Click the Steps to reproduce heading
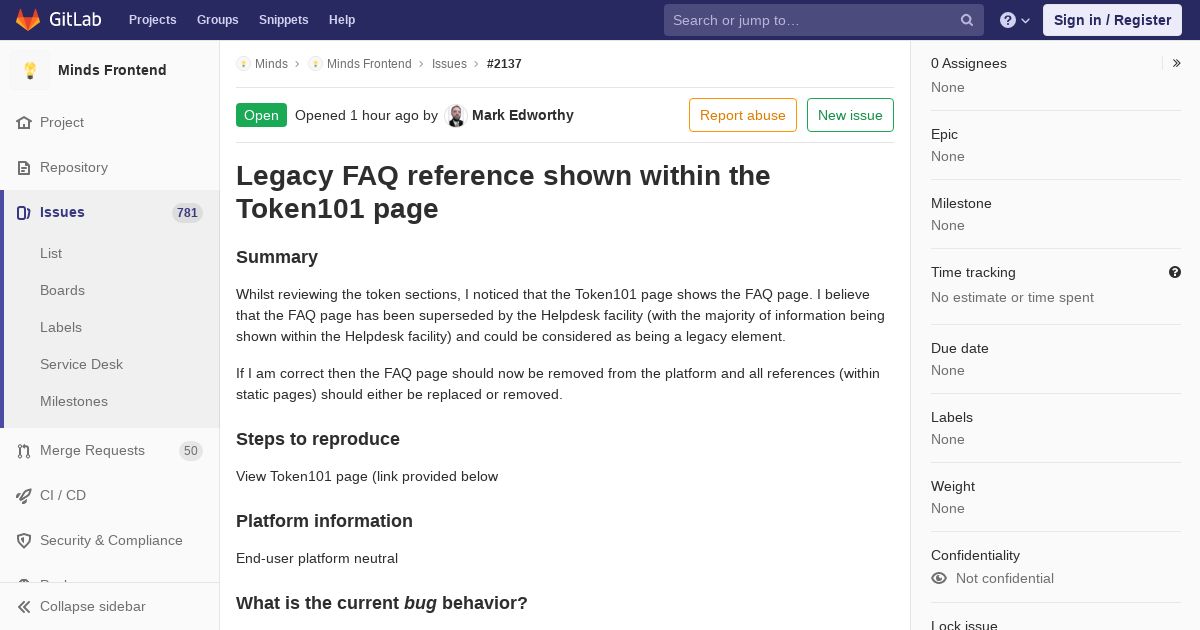1200x630 pixels. coord(318,439)
